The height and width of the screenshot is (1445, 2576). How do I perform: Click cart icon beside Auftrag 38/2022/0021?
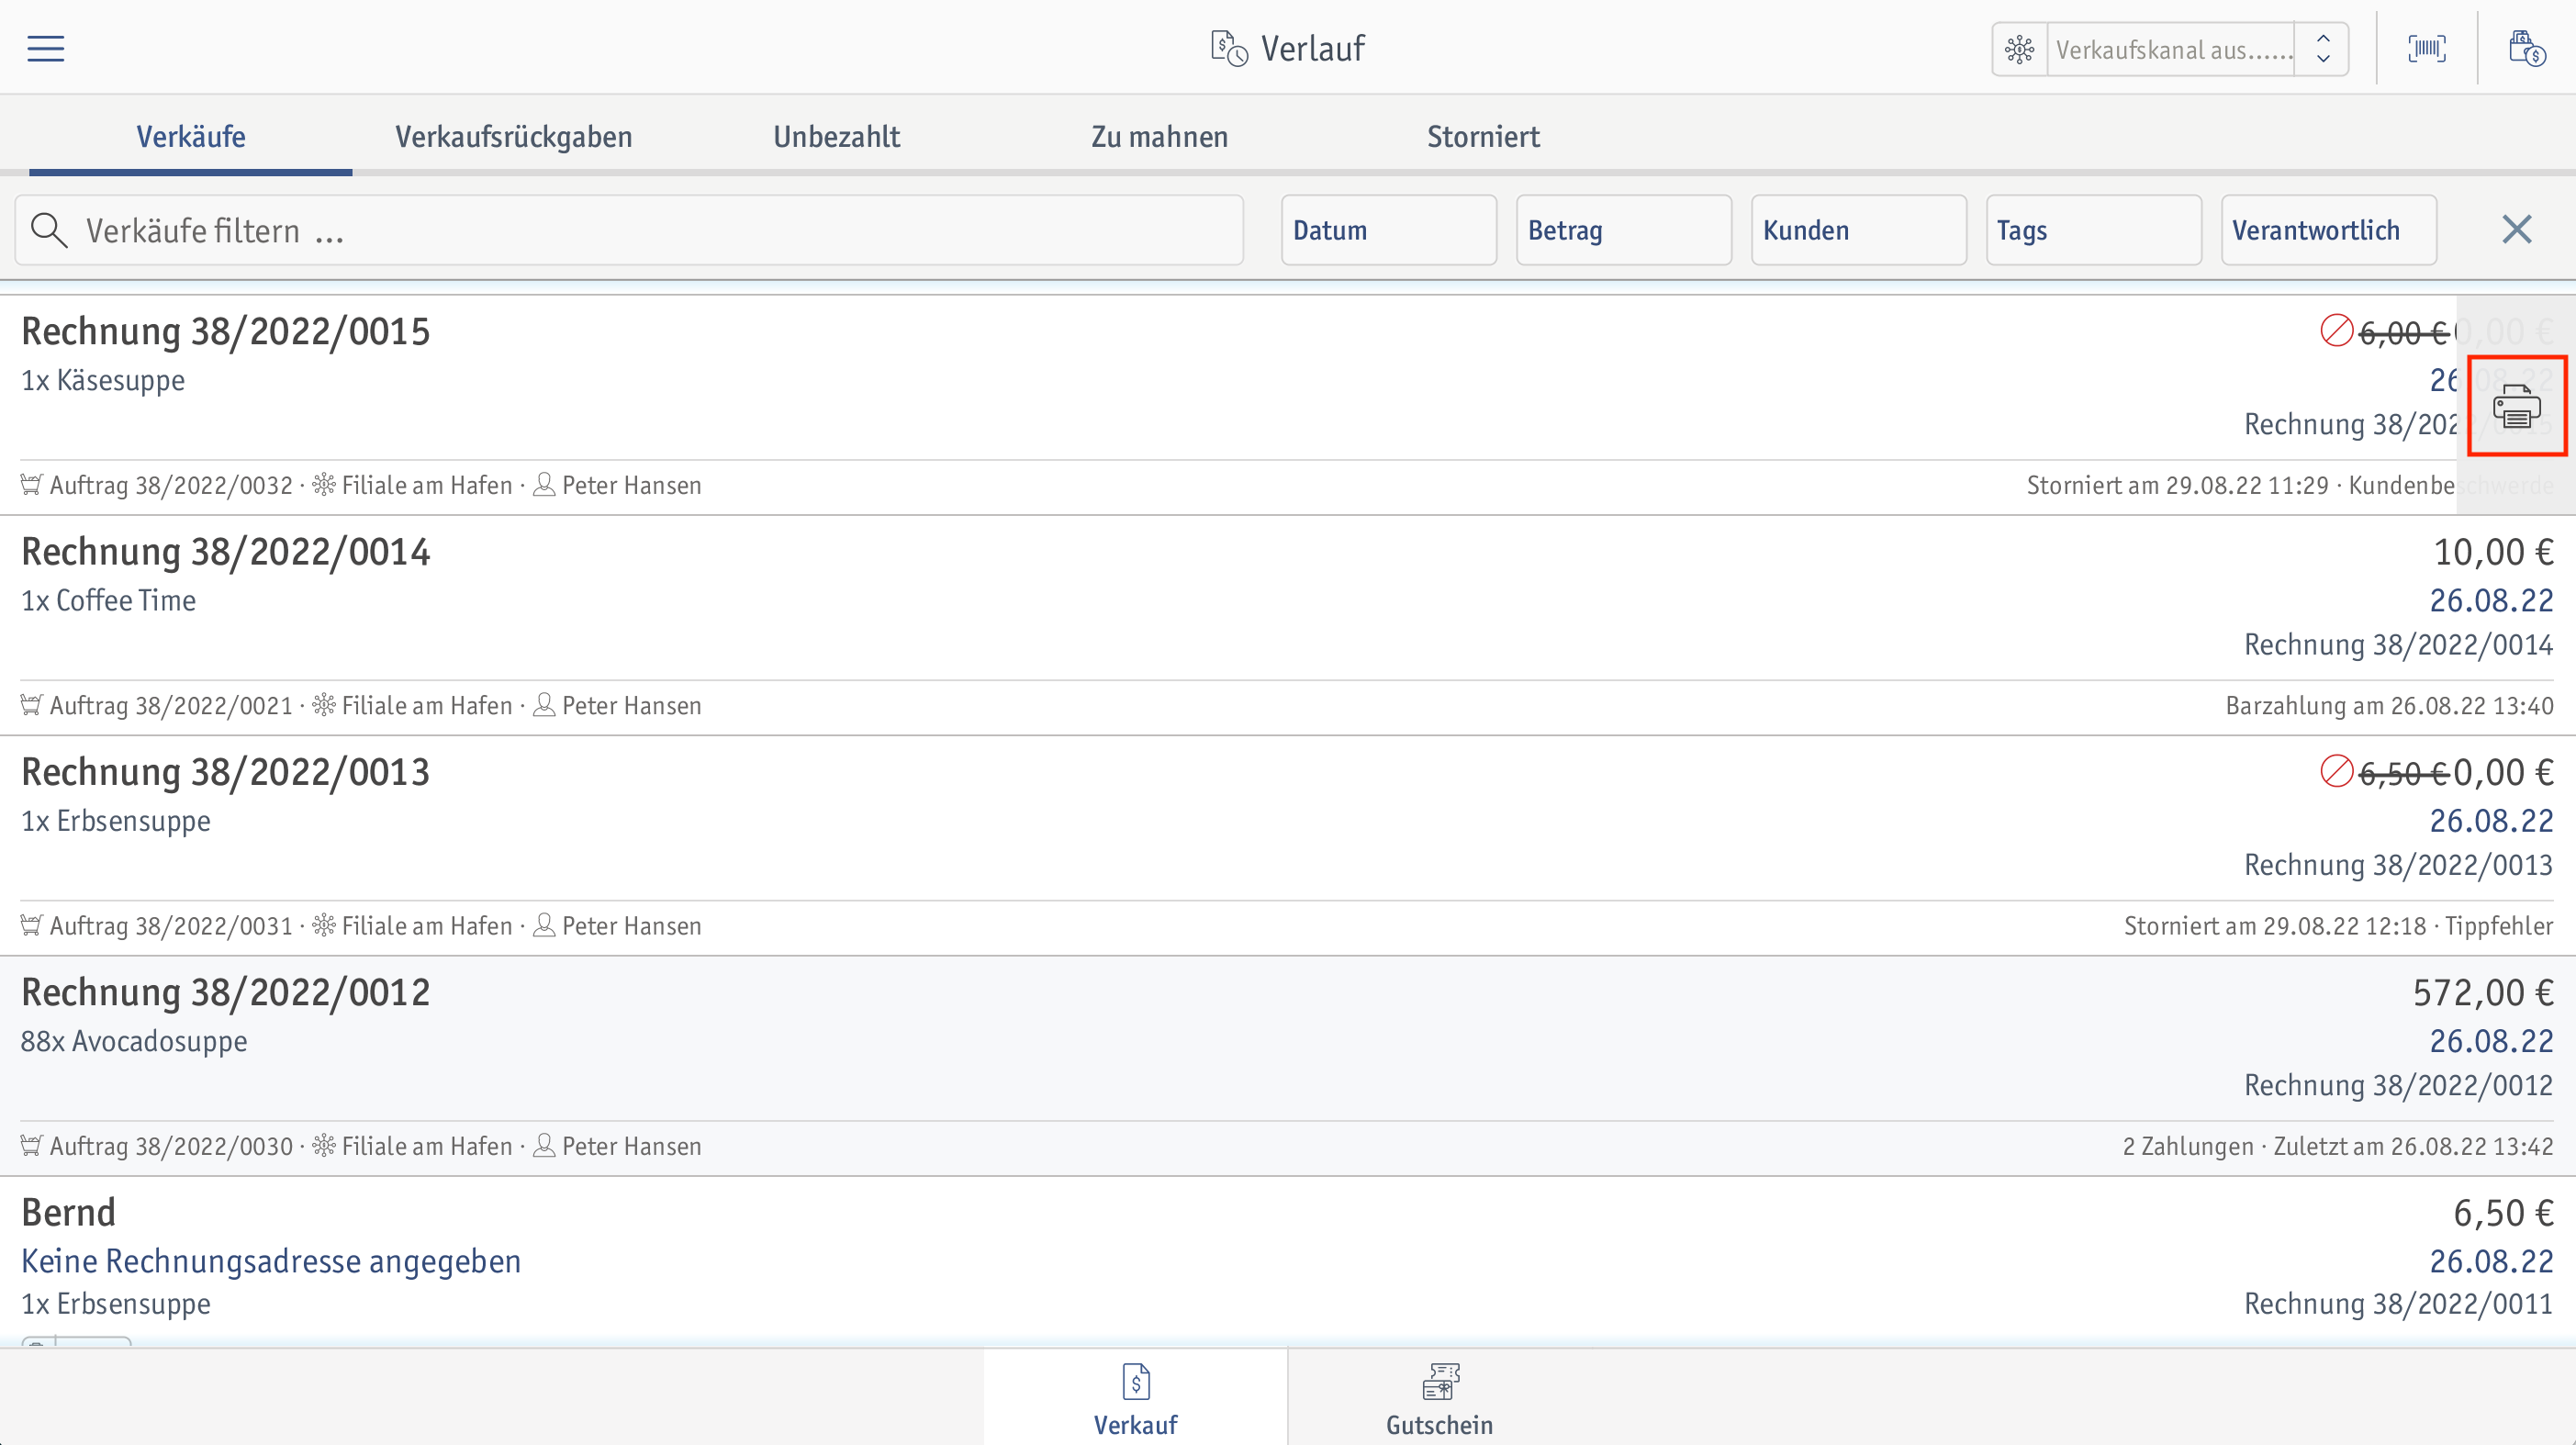[31, 705]
